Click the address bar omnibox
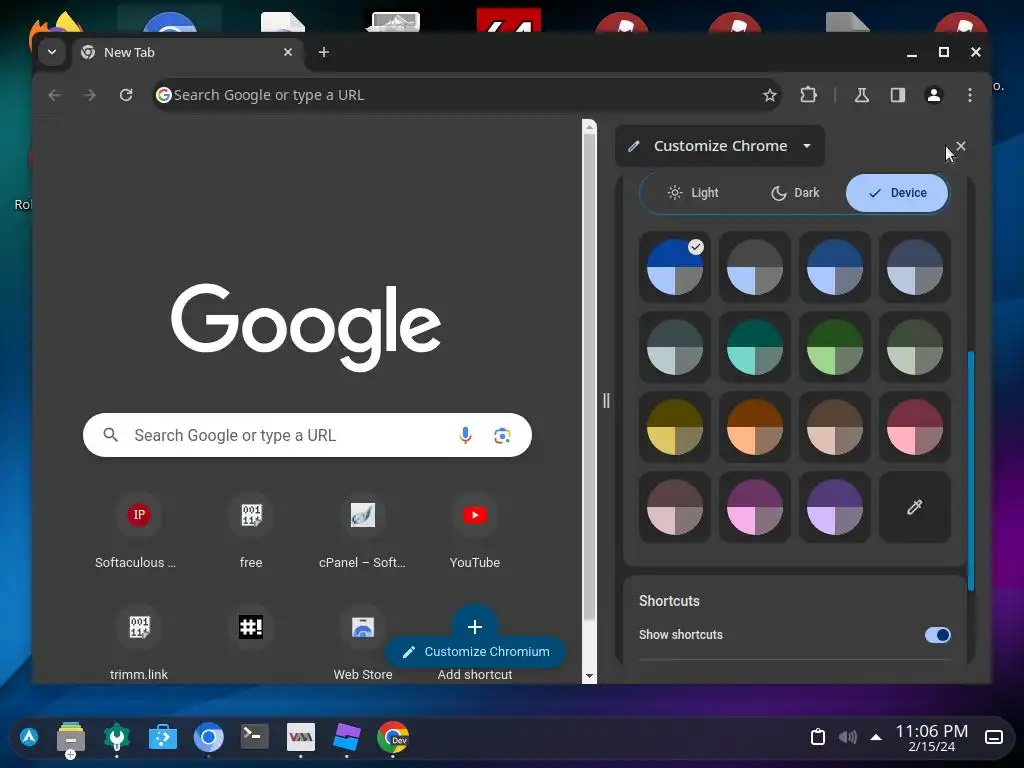Viewport: 1024px width, 768px height. pos(466,95)
